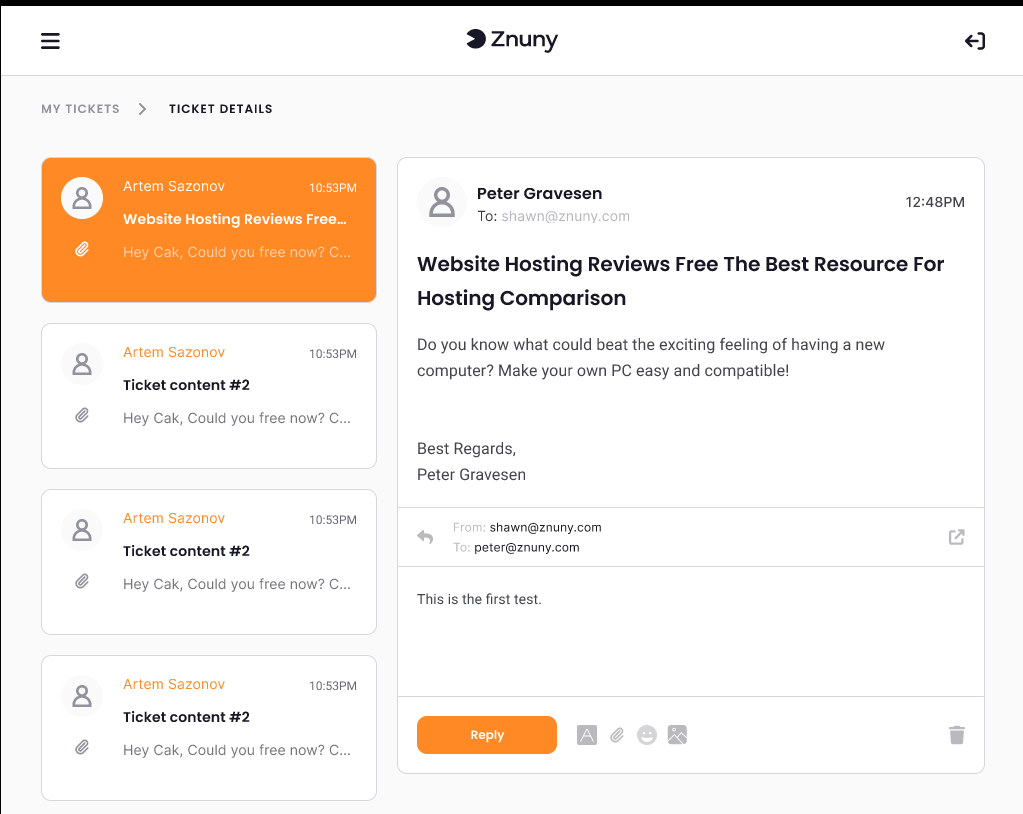1023x814 pixels.
Task: Open the emoji picker
Action: click(x=647, y=735)
